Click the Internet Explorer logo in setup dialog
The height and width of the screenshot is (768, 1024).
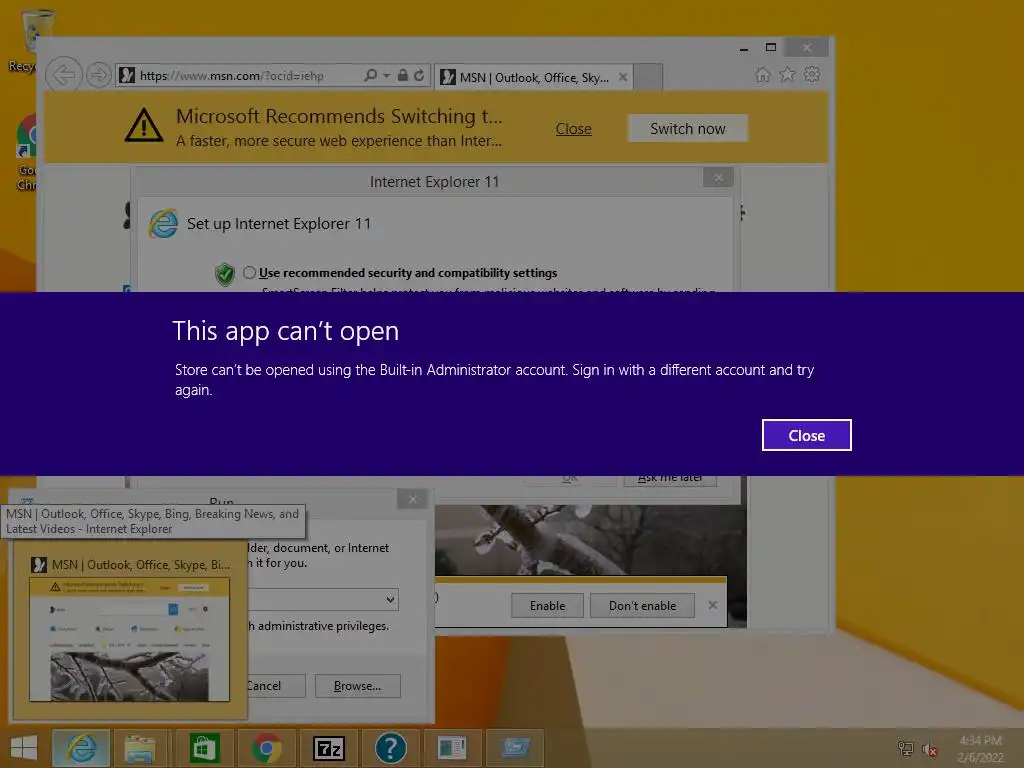(163, 223)
